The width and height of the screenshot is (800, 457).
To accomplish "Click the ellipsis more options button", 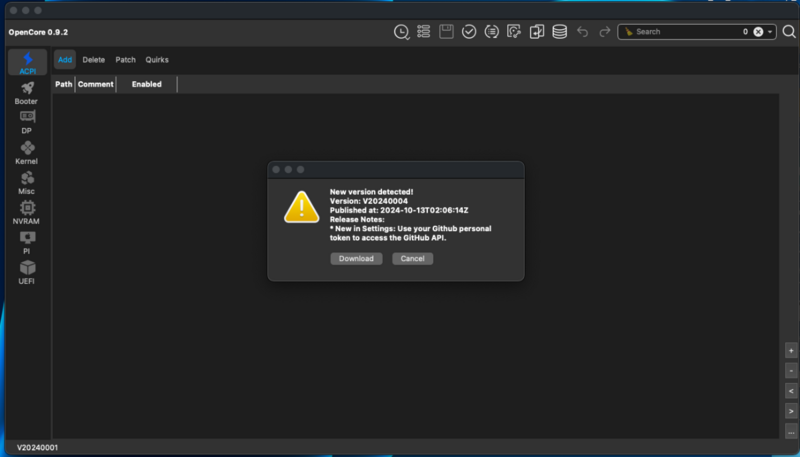I will coord(791,431).
